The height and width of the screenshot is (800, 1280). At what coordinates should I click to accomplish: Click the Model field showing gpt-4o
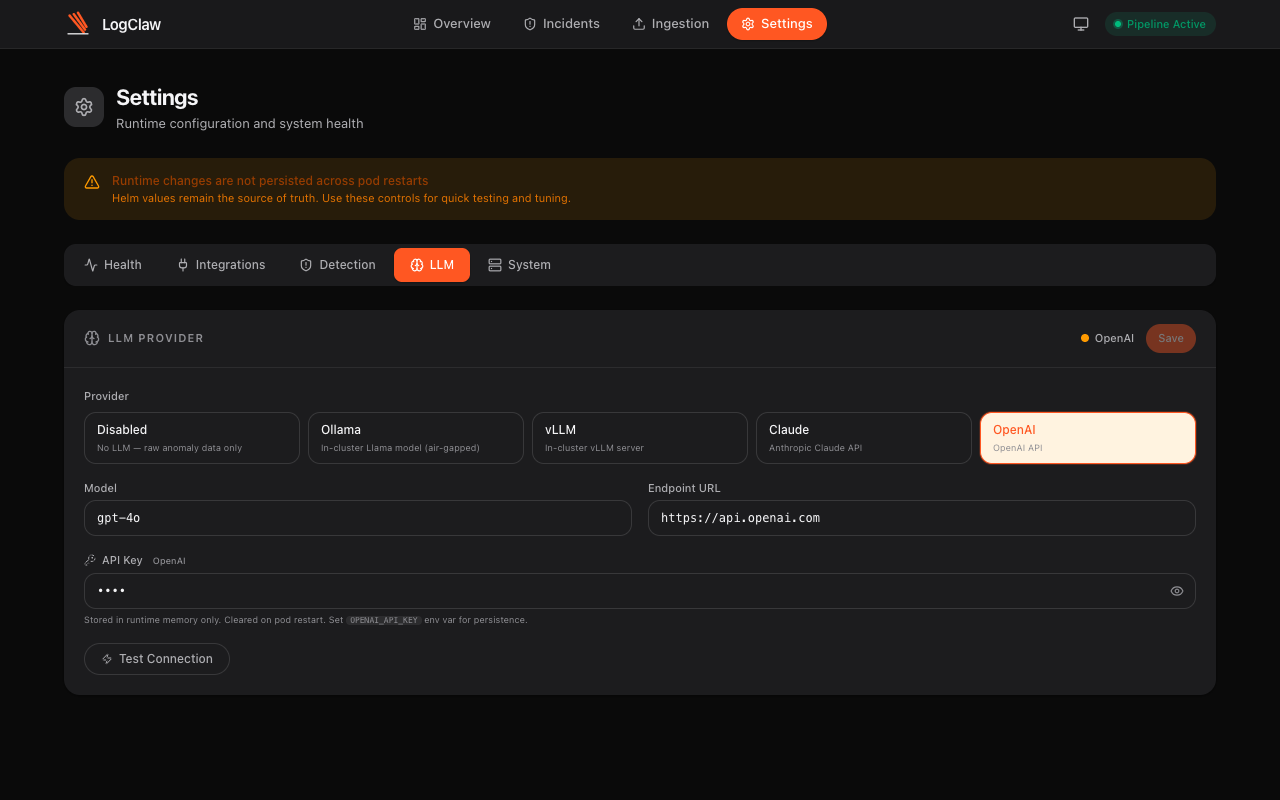pos(357,518)
